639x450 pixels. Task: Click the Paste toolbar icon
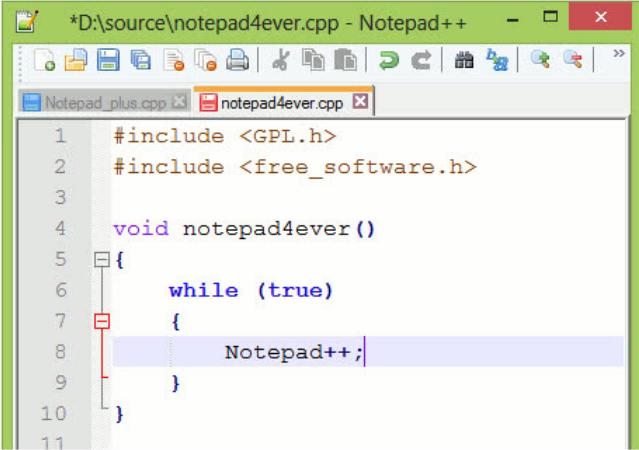click(x=344, y=61)
